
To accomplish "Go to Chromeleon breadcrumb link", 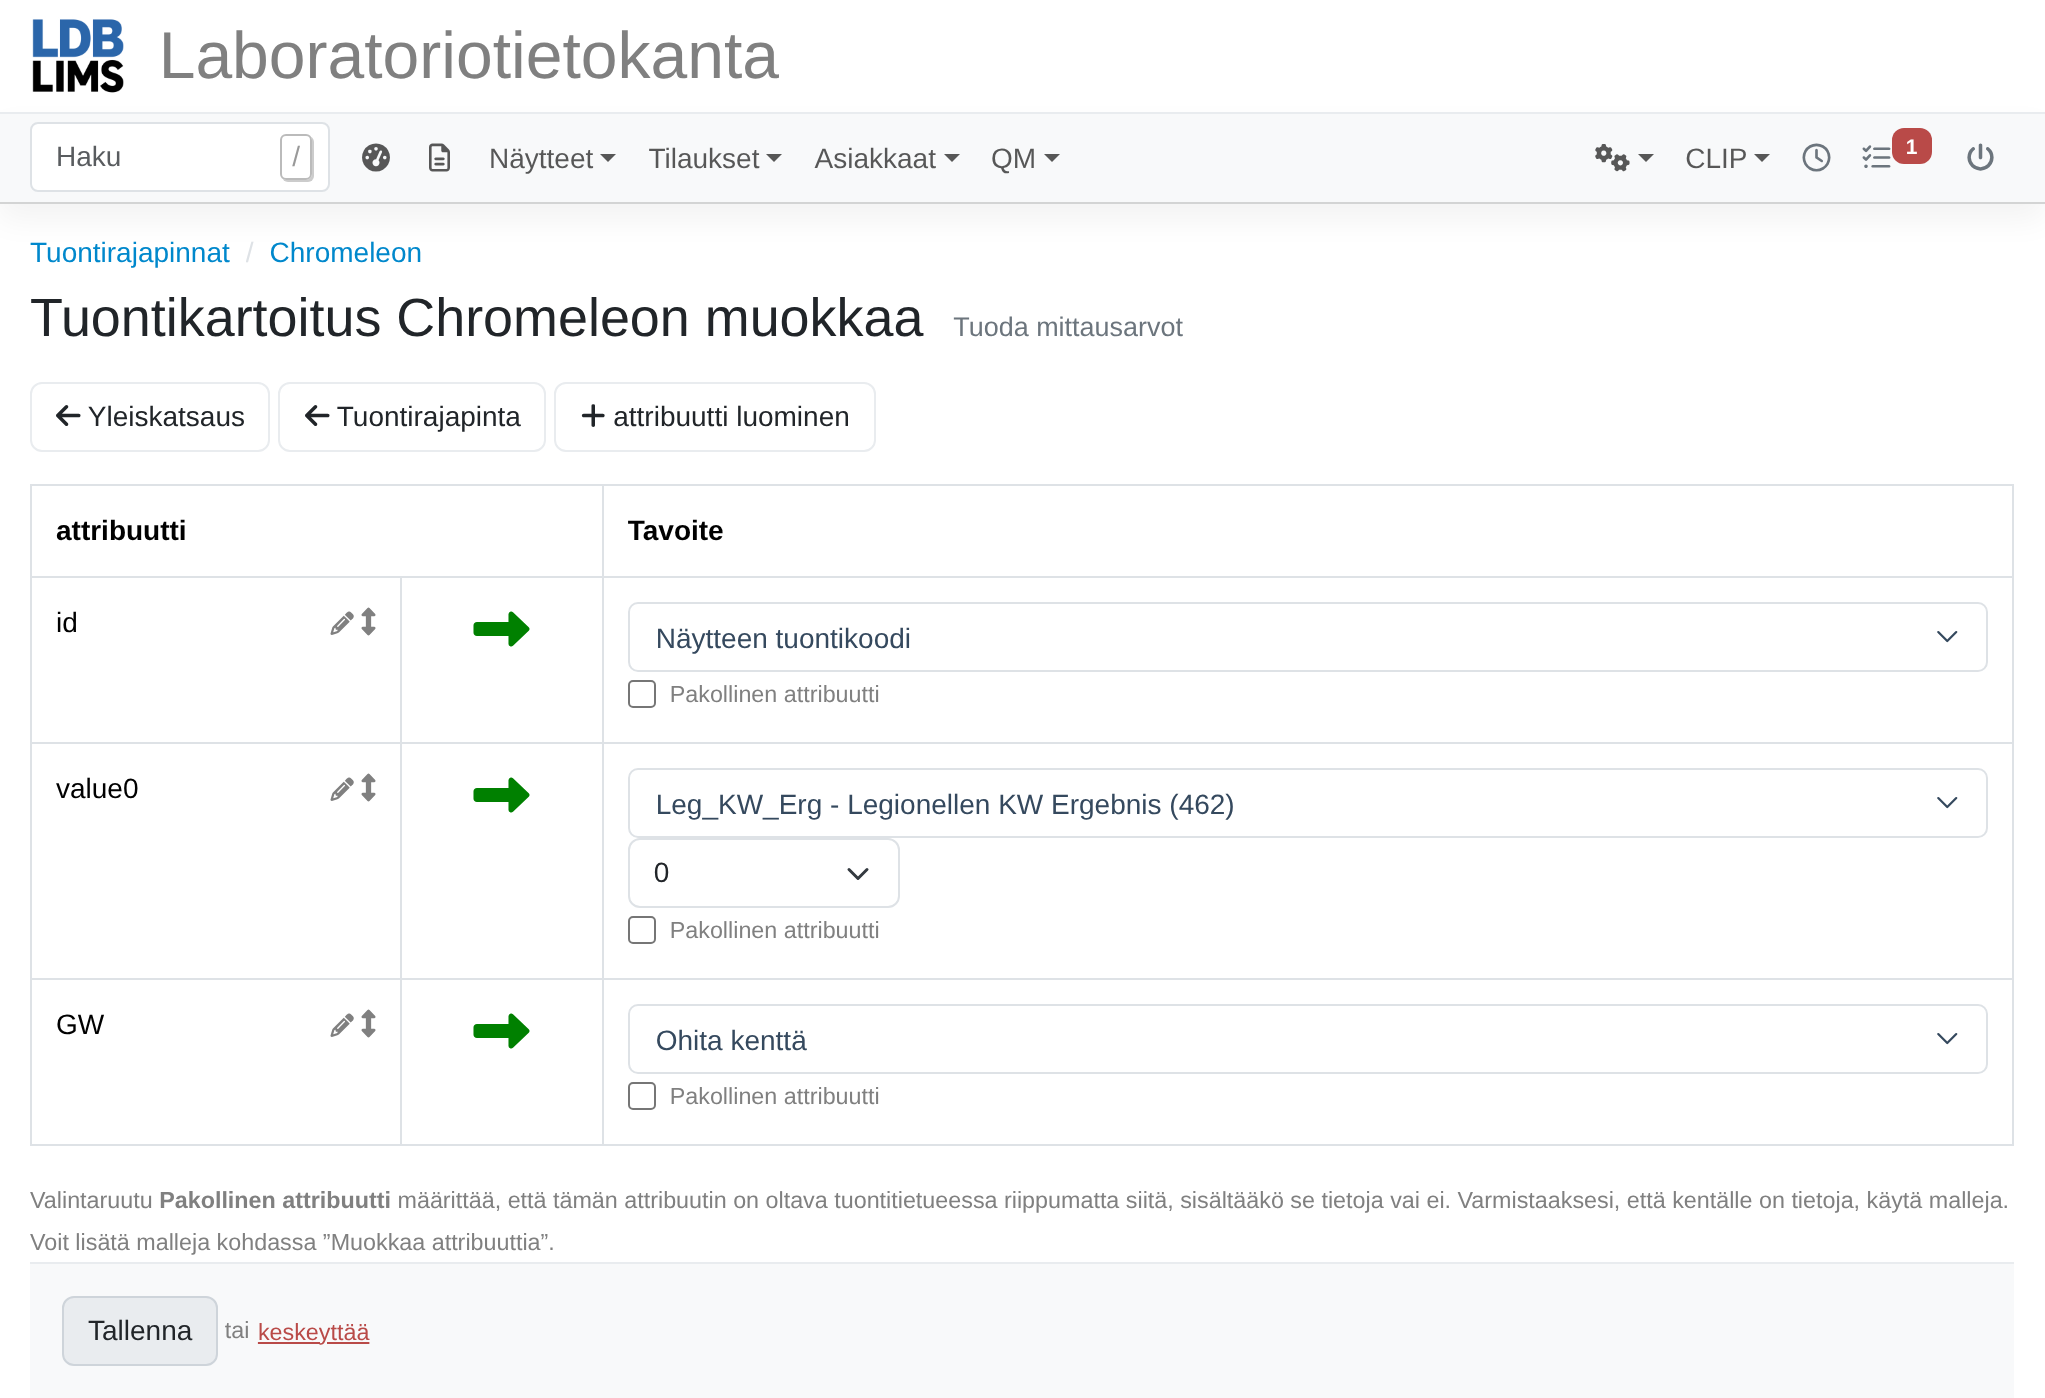I will click(346, 253).
